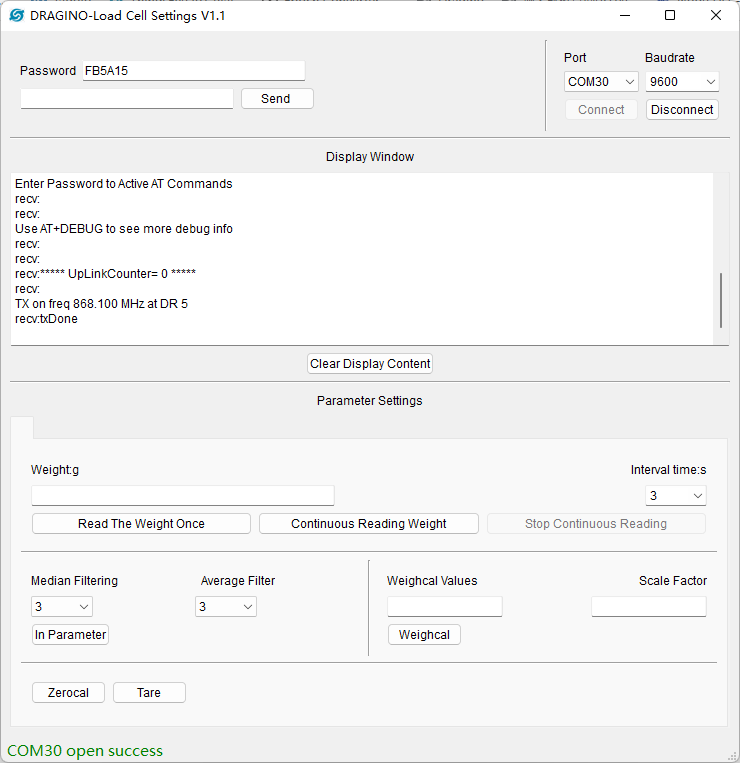Click the In Parameter button
The width and height of the screenshot is (740, 763).
tap(70, 635)
